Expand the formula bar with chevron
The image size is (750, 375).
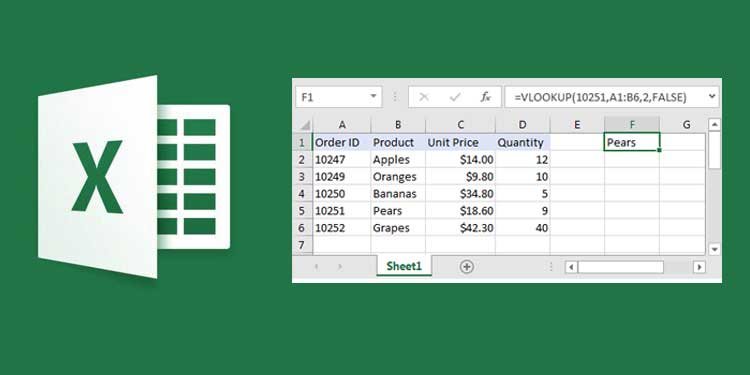pos(712,97)
